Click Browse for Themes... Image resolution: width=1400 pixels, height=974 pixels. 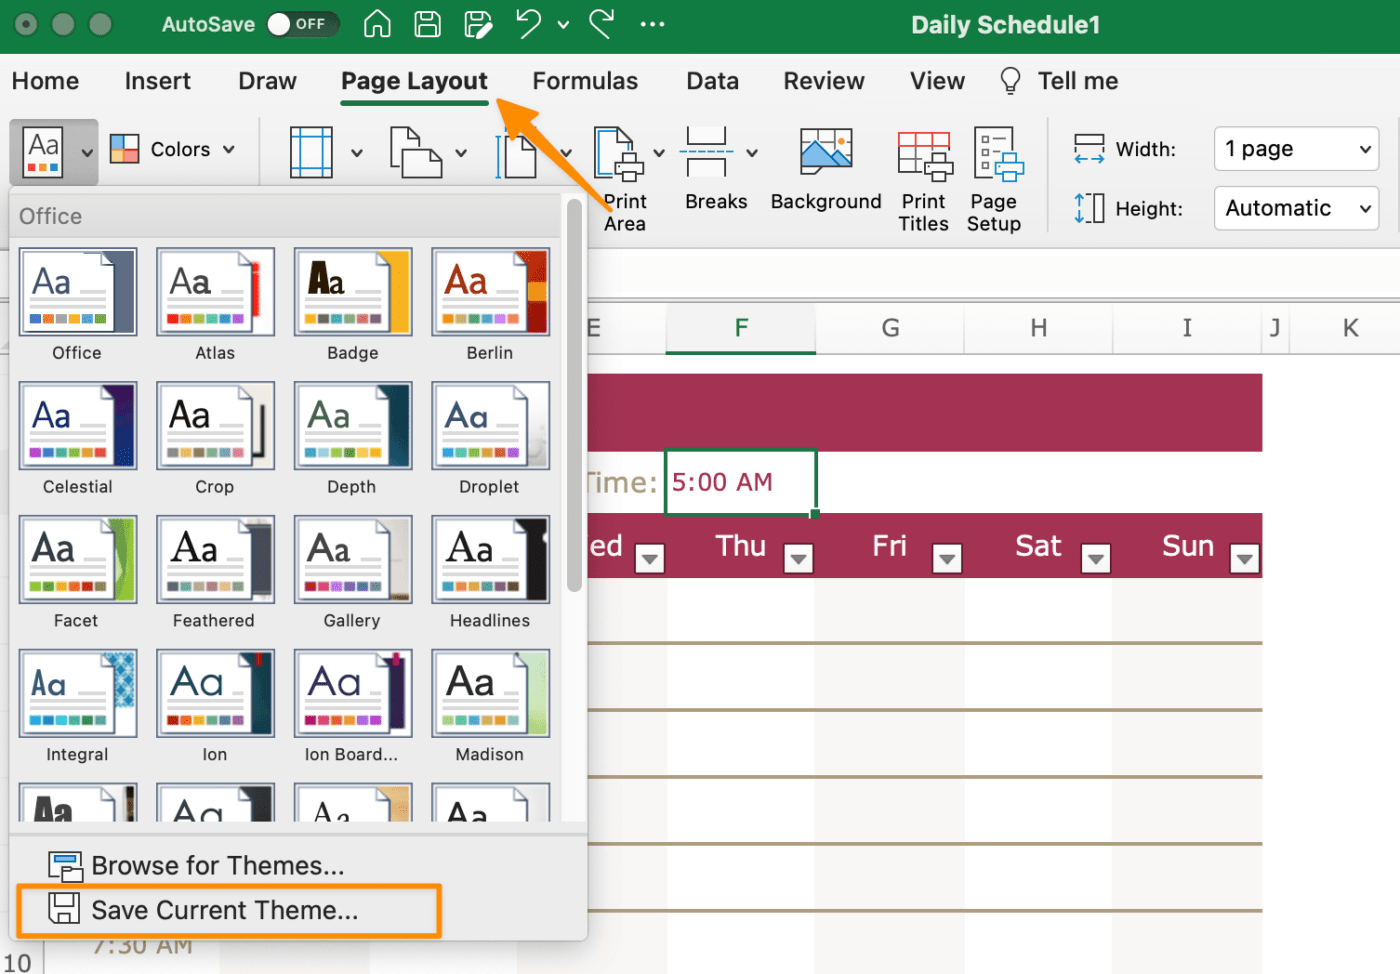[x=217, y=866]
